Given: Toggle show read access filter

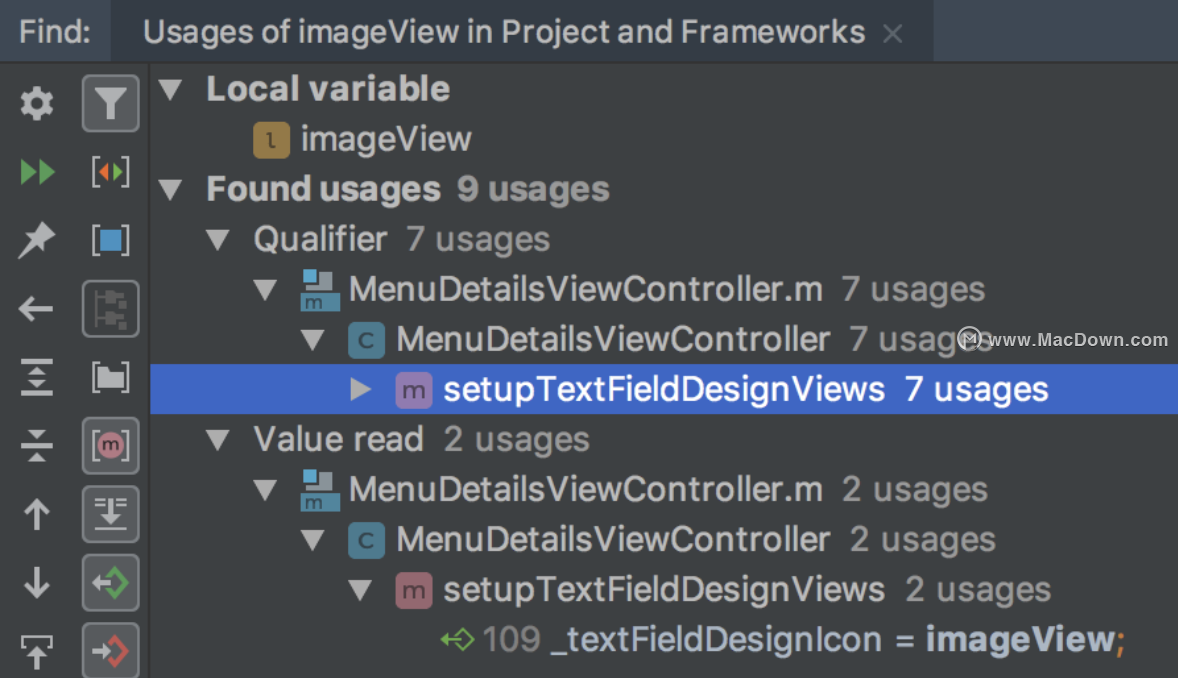Looking at the screenshot, I should click(x=110, y=583).
